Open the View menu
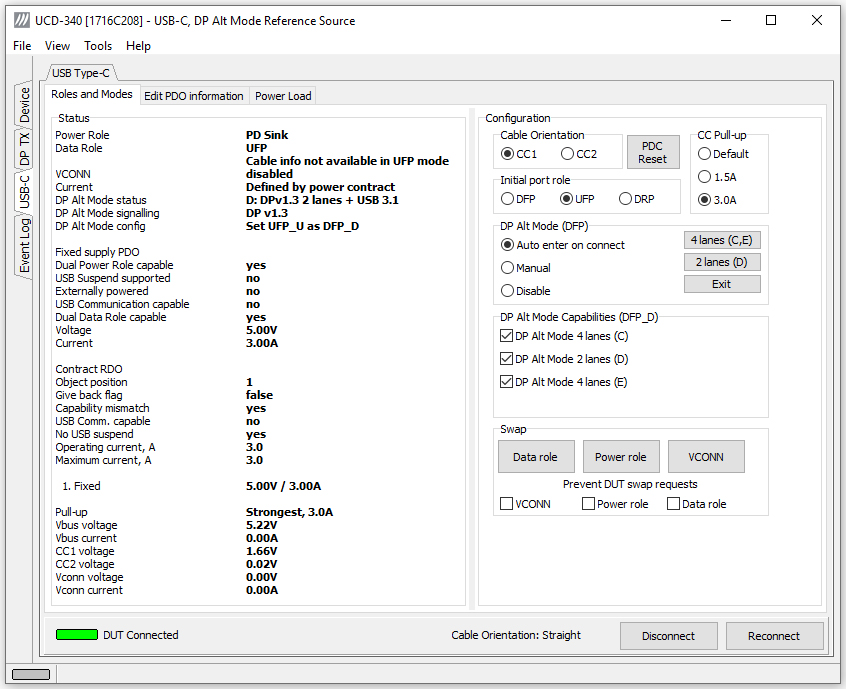 [57, 46]
